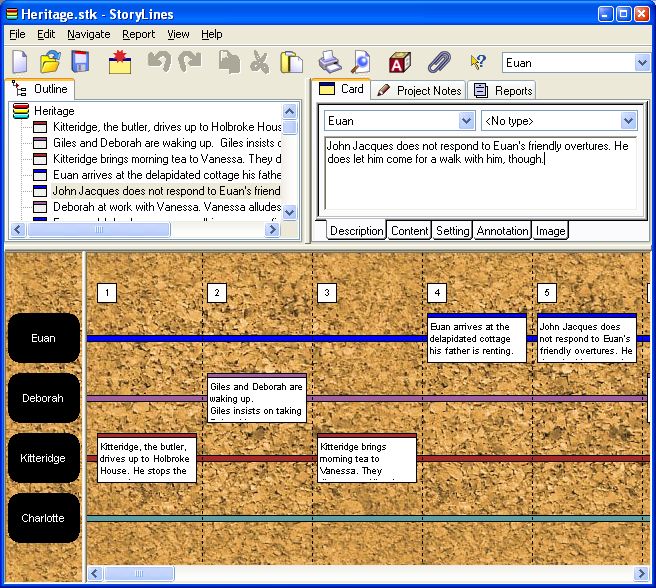
Task: Click the paperclip attachment icon
Action: coord(439,62)
